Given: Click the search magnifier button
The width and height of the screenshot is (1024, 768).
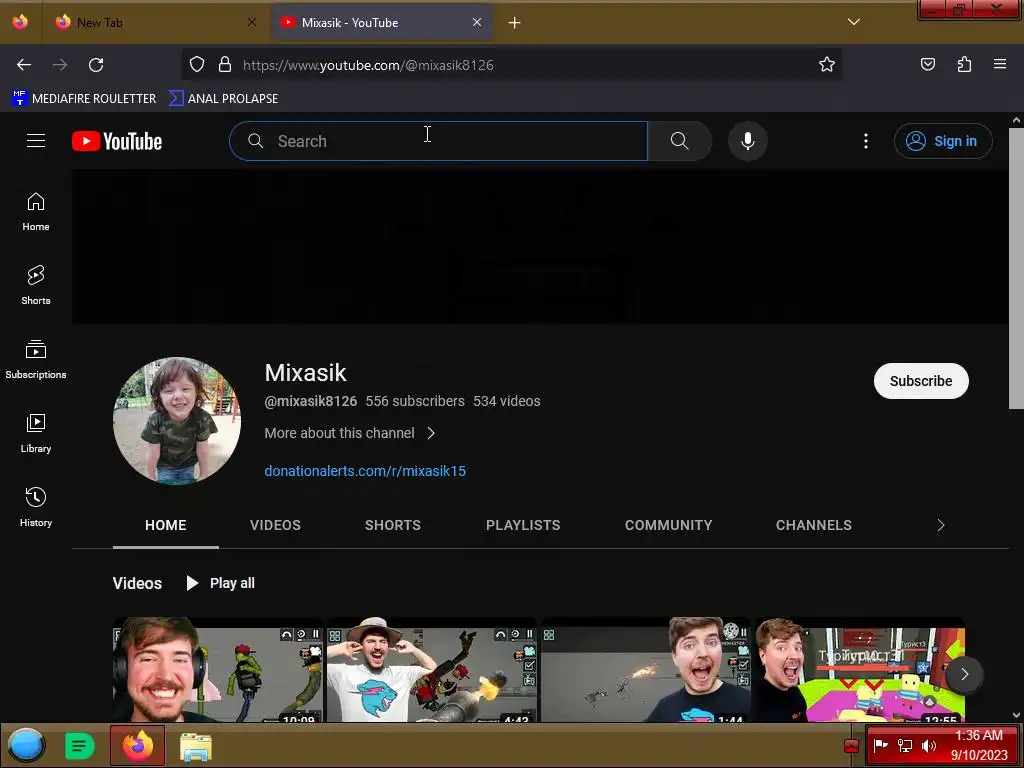Looking at the screenshot, I should tap(679, 141).
